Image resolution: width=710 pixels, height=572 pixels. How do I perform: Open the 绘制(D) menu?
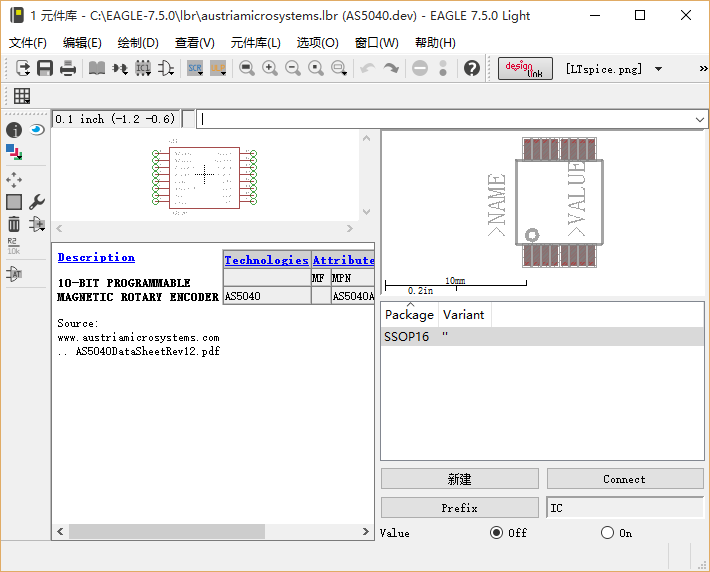pos(138,43)
